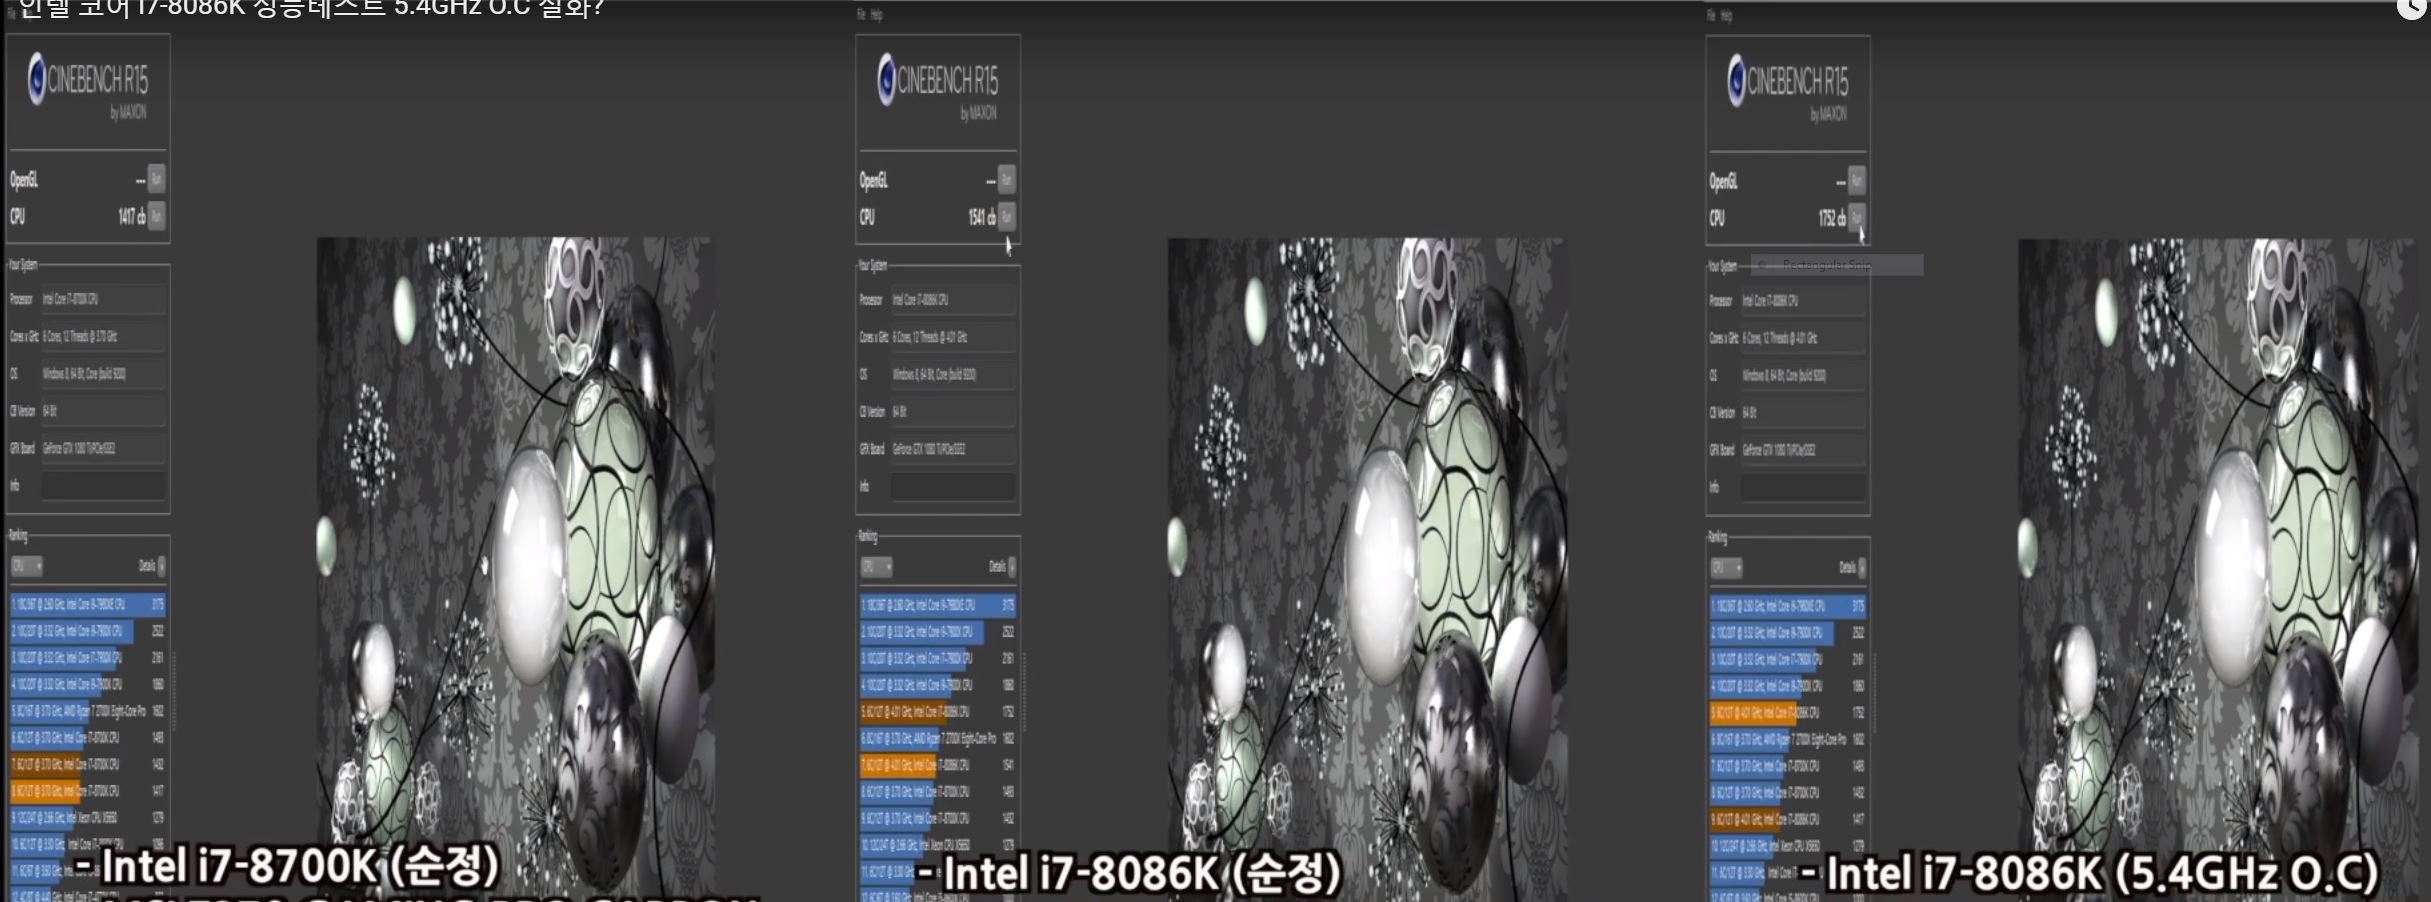Select the orange 1417 ranking row in the left window

[88, 791]
